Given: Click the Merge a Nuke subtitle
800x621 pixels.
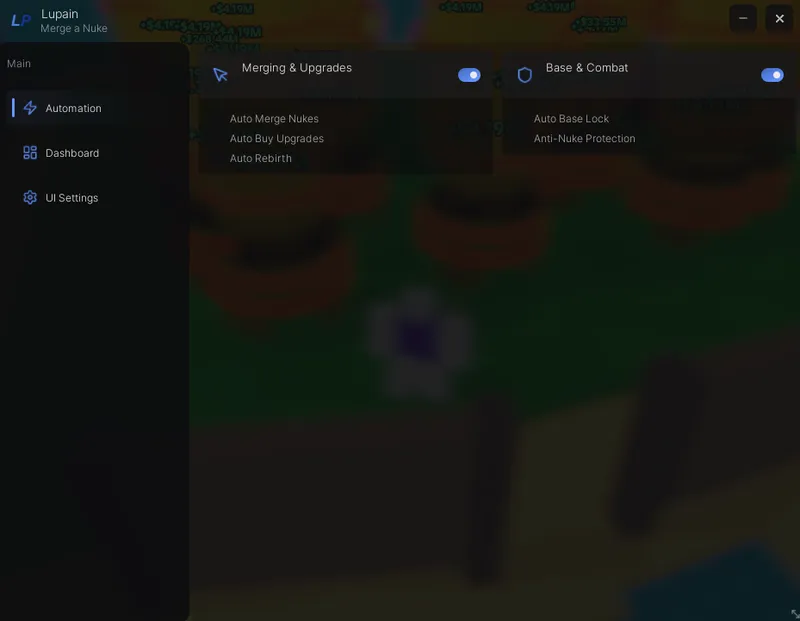Looking at the screenshot, I should pyautogui.click(x=74, y=29).
